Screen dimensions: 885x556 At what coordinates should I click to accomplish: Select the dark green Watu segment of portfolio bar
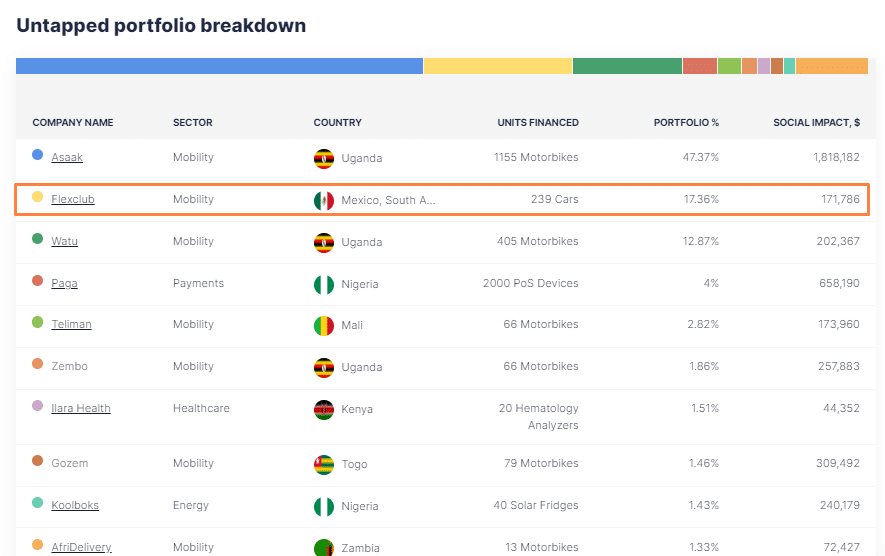tap(628, 66)
